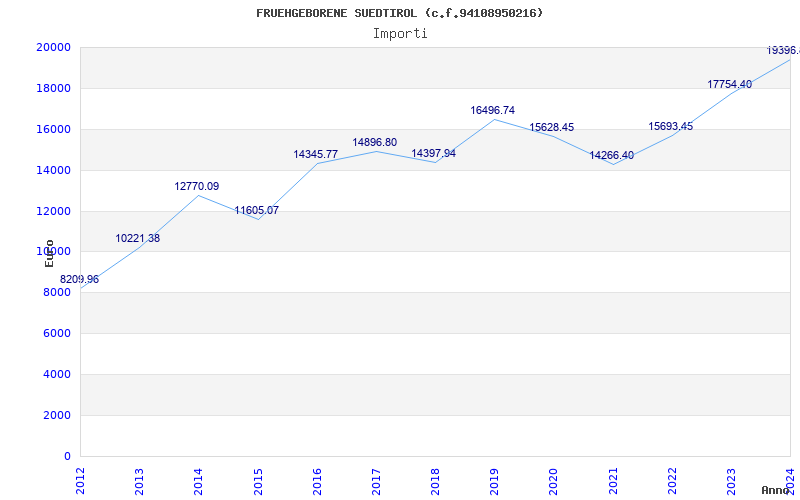This screenshot has height=500, width=800.
Task: Click the 2023 x-axis label
Action: [x=731, y=481]
